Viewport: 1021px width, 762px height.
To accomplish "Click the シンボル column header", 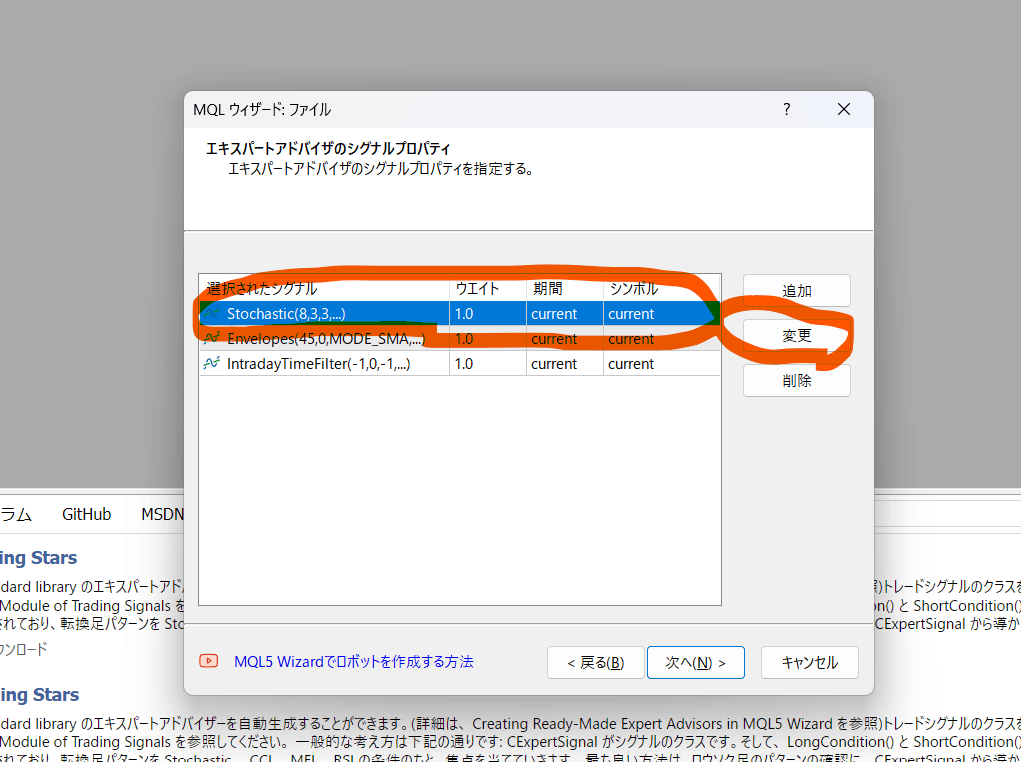I will pyautogui.click(x=662, y=289).
